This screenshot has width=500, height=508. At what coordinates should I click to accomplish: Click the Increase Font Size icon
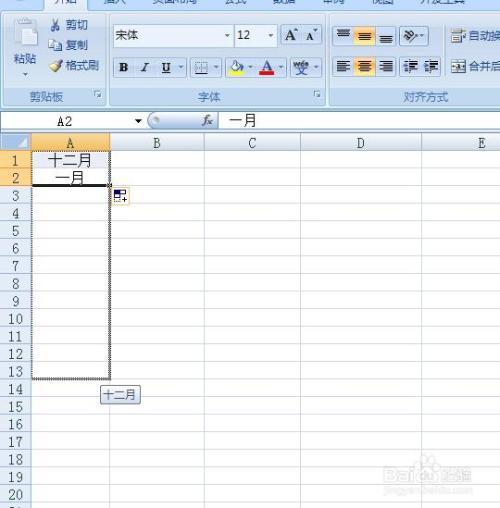point(291,35)
